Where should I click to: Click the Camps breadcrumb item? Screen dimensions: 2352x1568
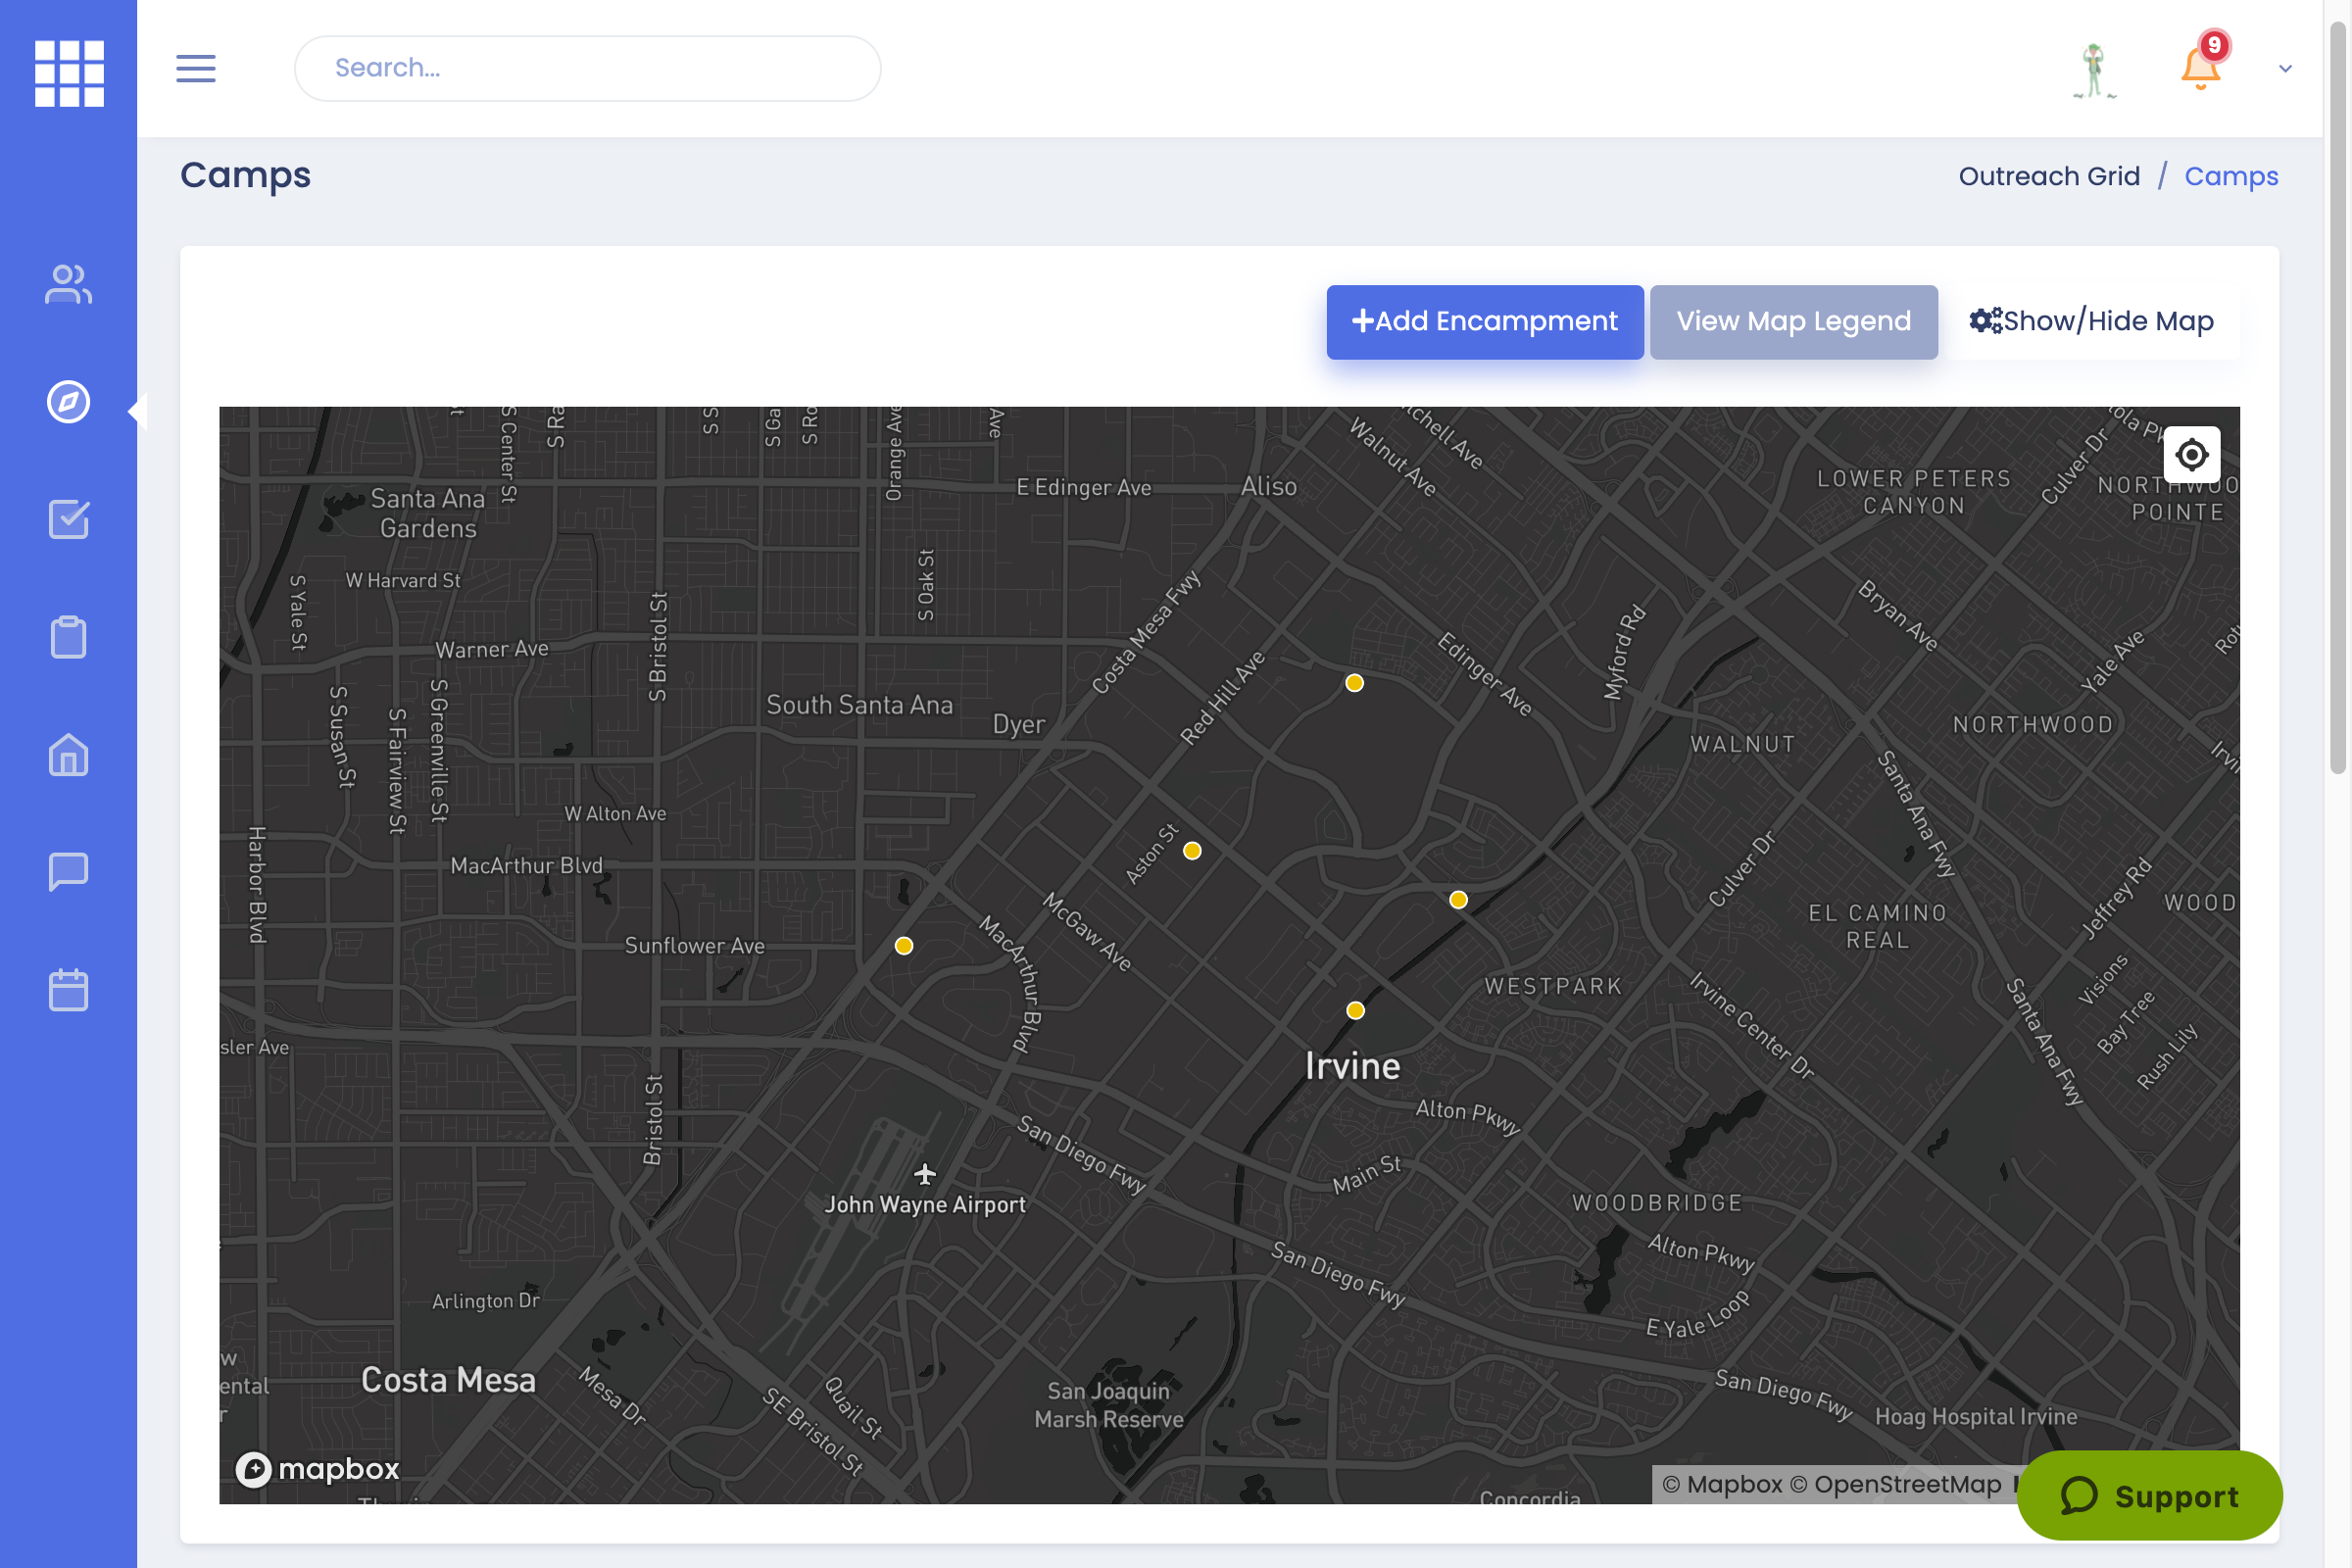2230,176
